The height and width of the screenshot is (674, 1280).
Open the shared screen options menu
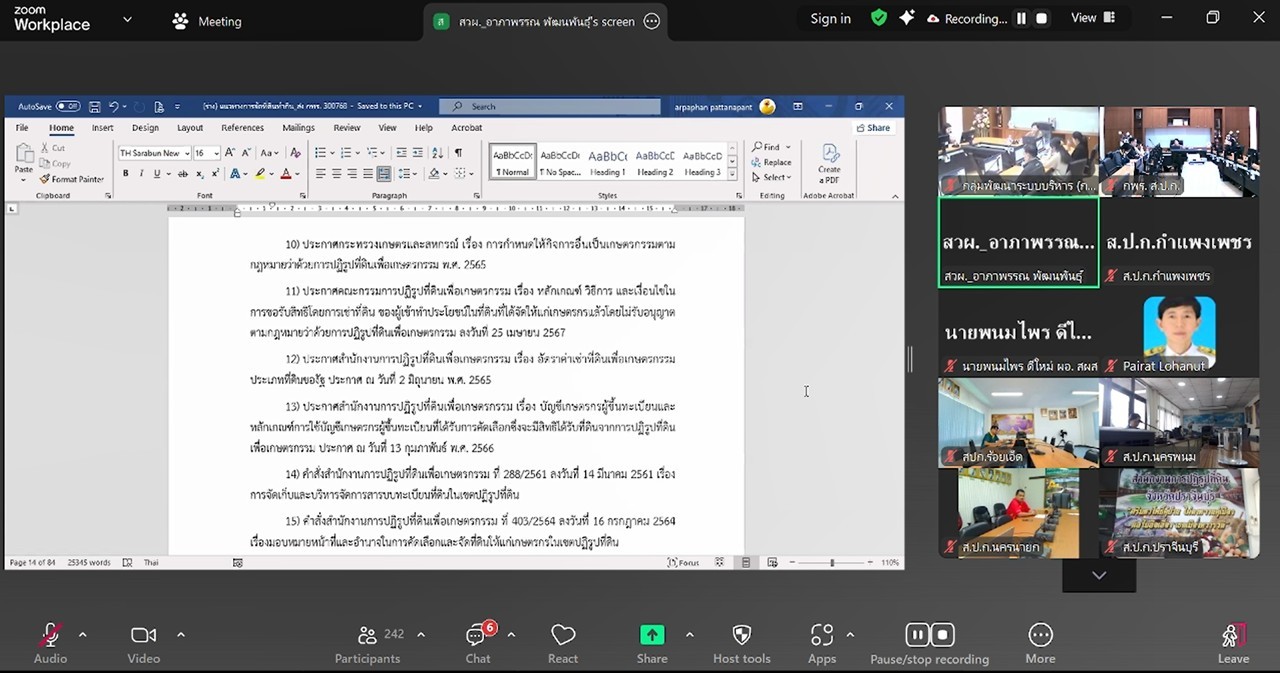click(652, 21)
